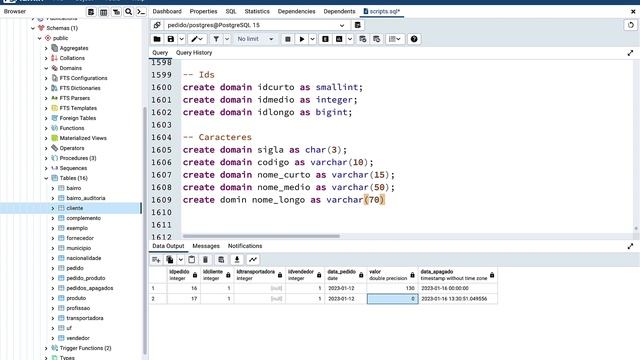Screen dimensions: 640x360
Task: Click the Filter funnel icon
Action: coord(216,39)
